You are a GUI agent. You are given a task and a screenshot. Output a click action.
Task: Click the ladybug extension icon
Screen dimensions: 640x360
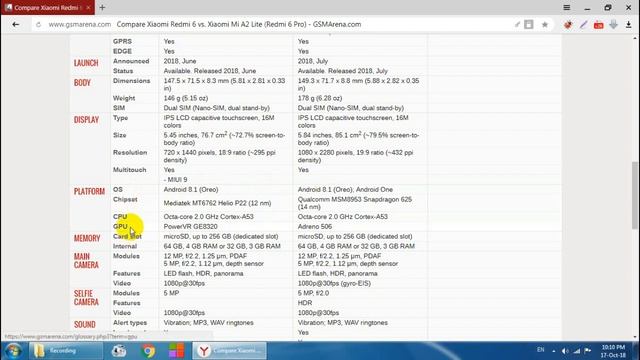[568, 24]
